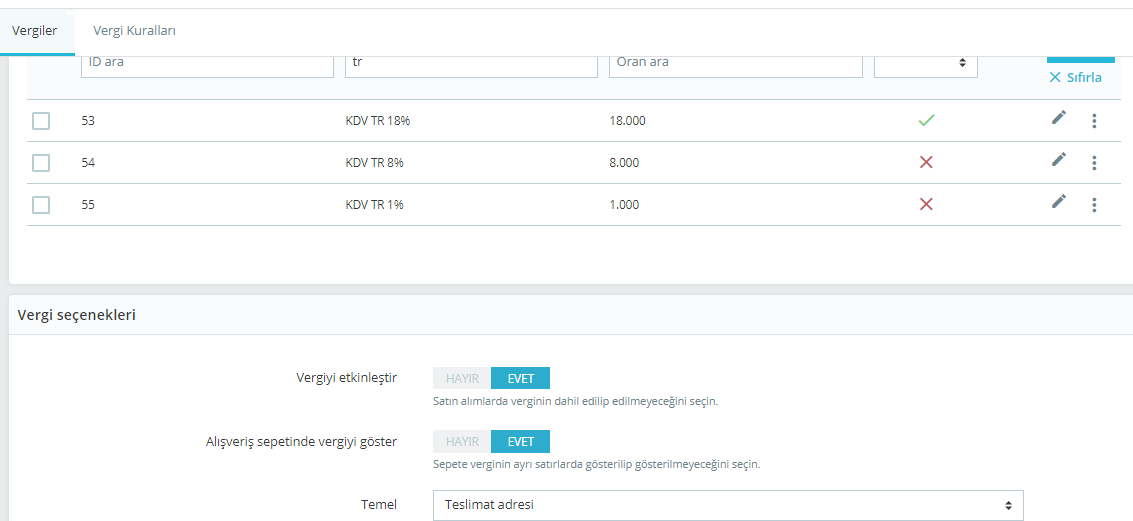Select ID value 55
Screen dimensions: 1133x521
click(88, 204)
